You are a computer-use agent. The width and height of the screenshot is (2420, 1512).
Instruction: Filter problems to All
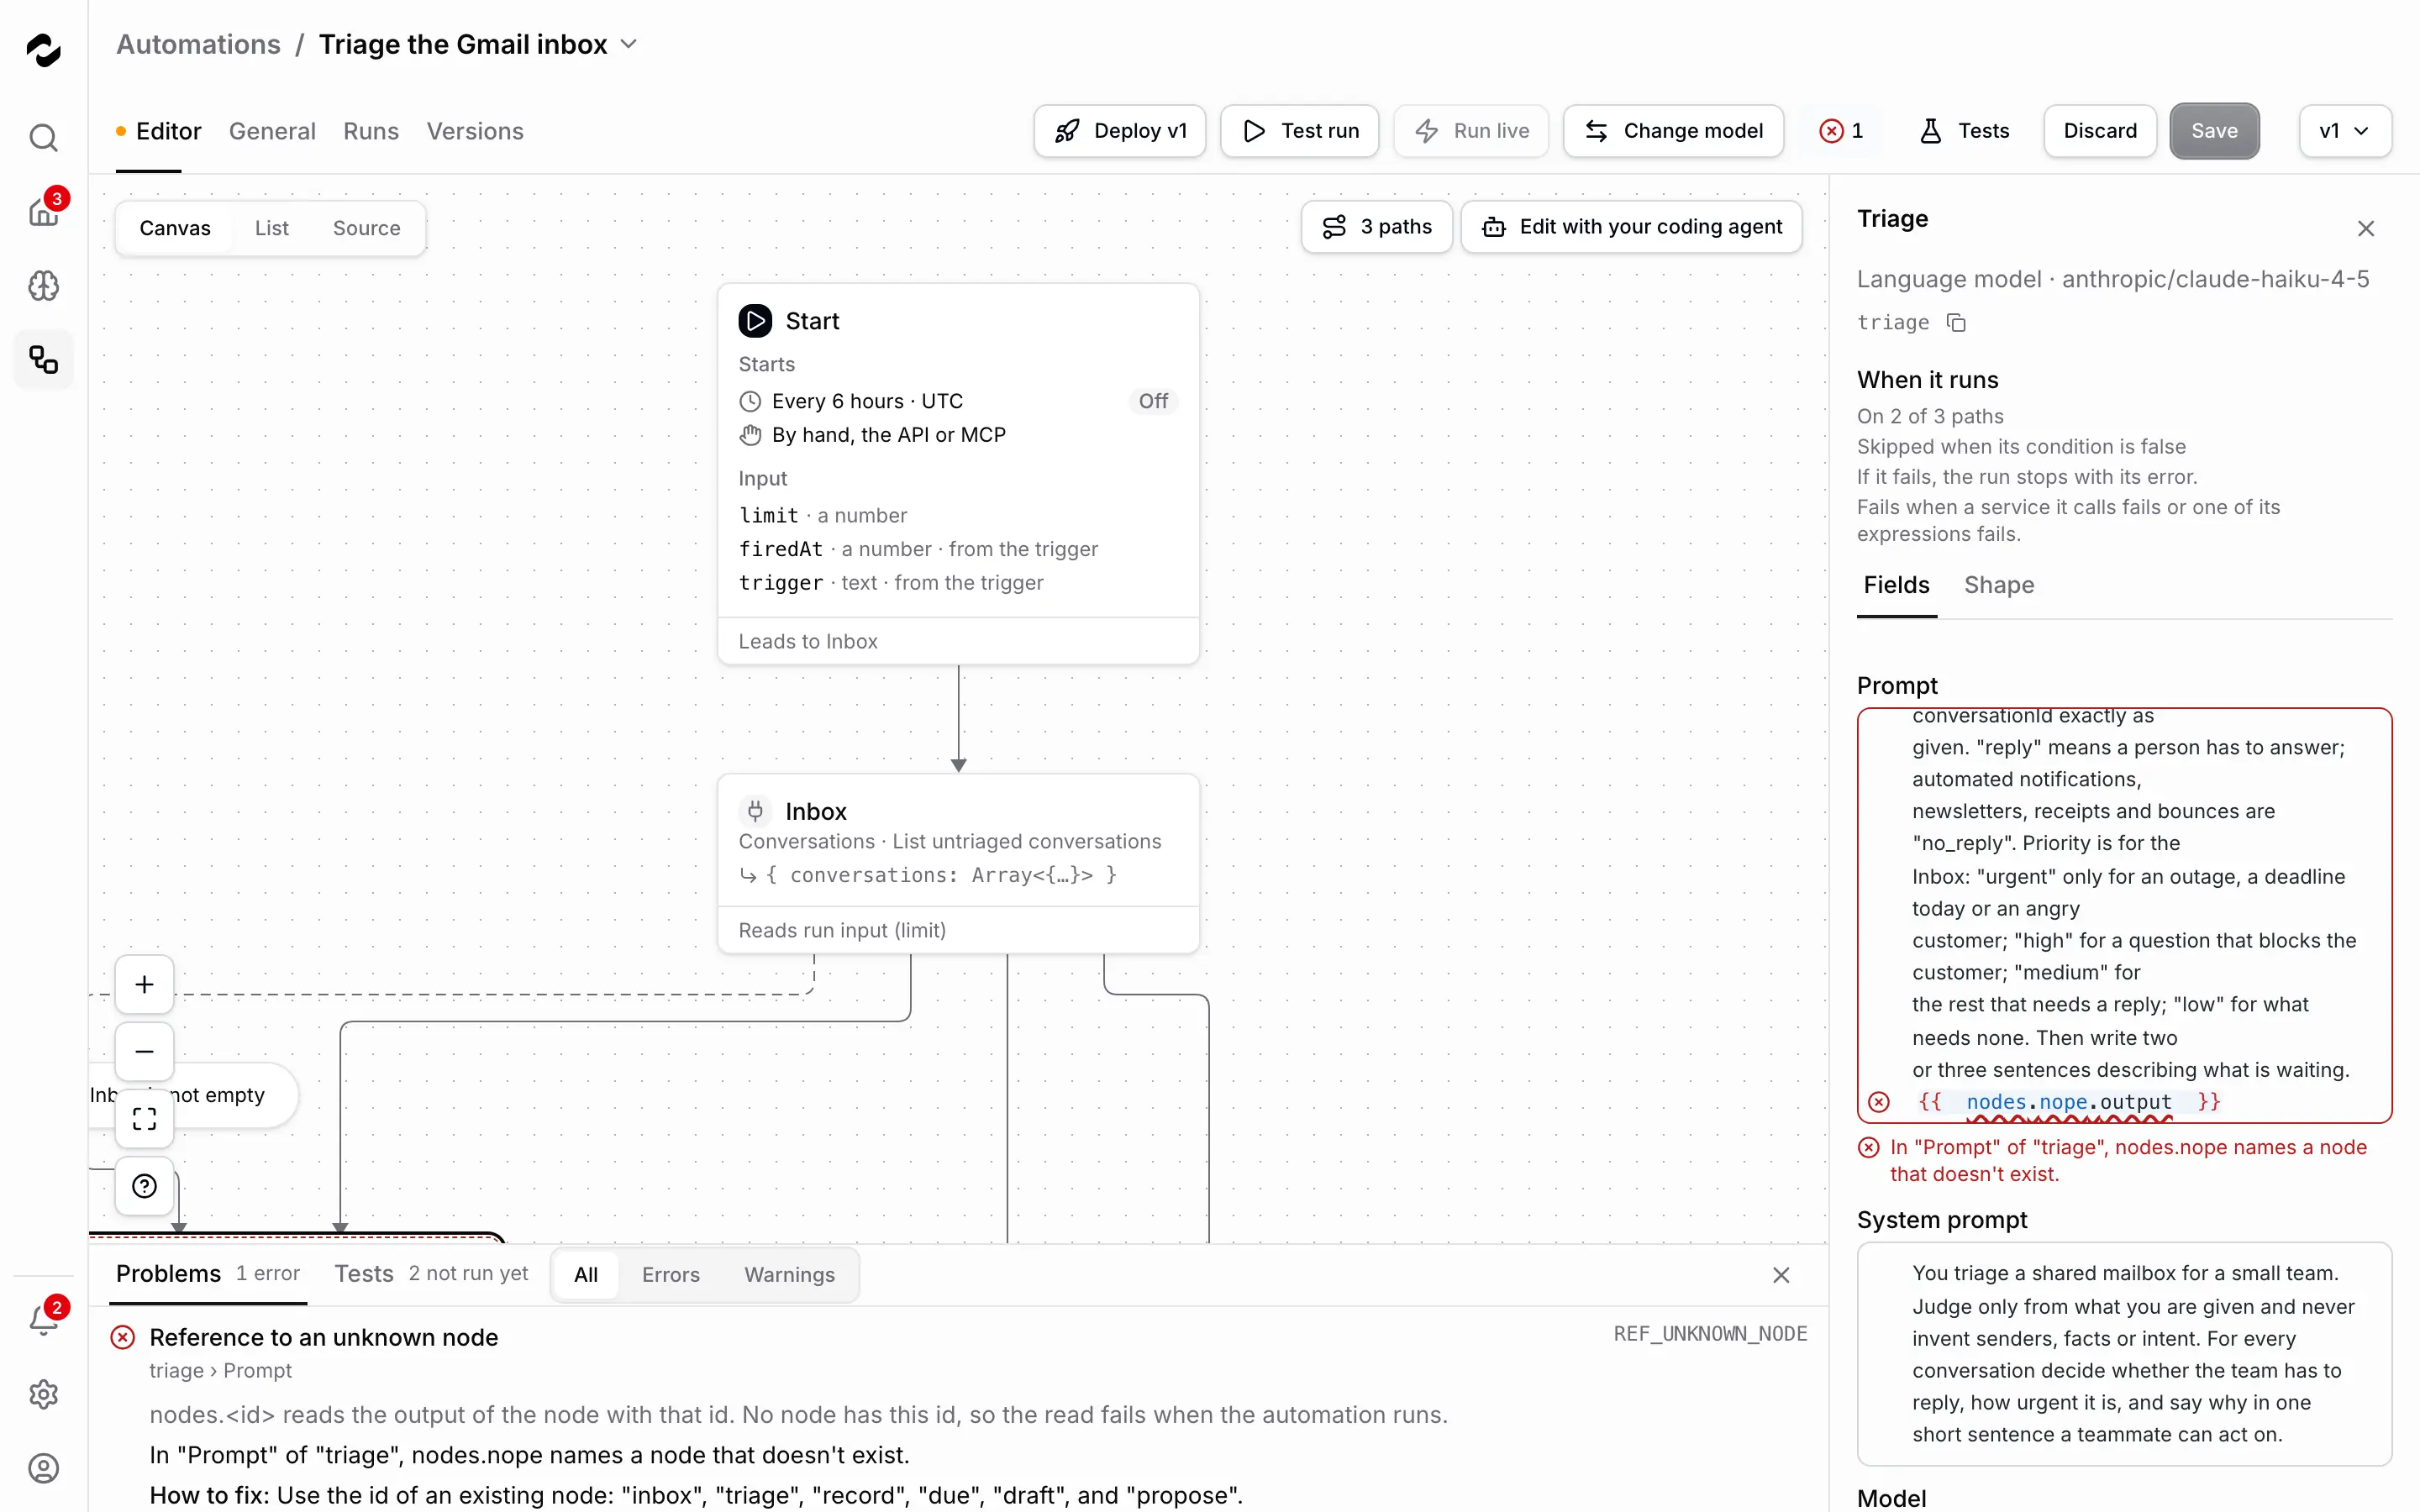coord(586,1275)
